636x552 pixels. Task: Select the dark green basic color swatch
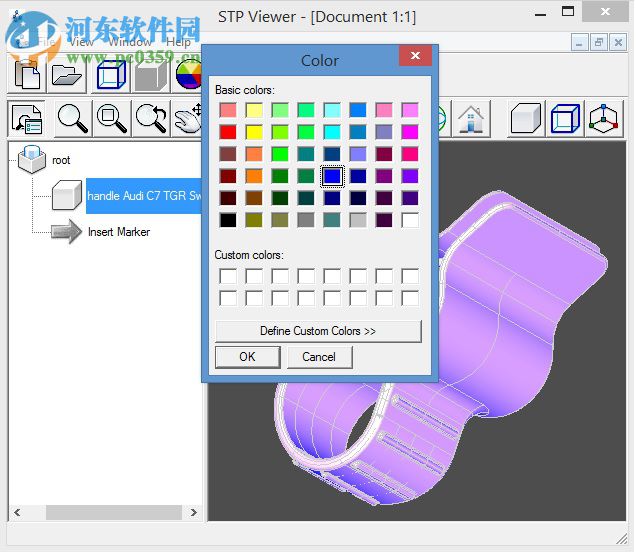[280, 198]
